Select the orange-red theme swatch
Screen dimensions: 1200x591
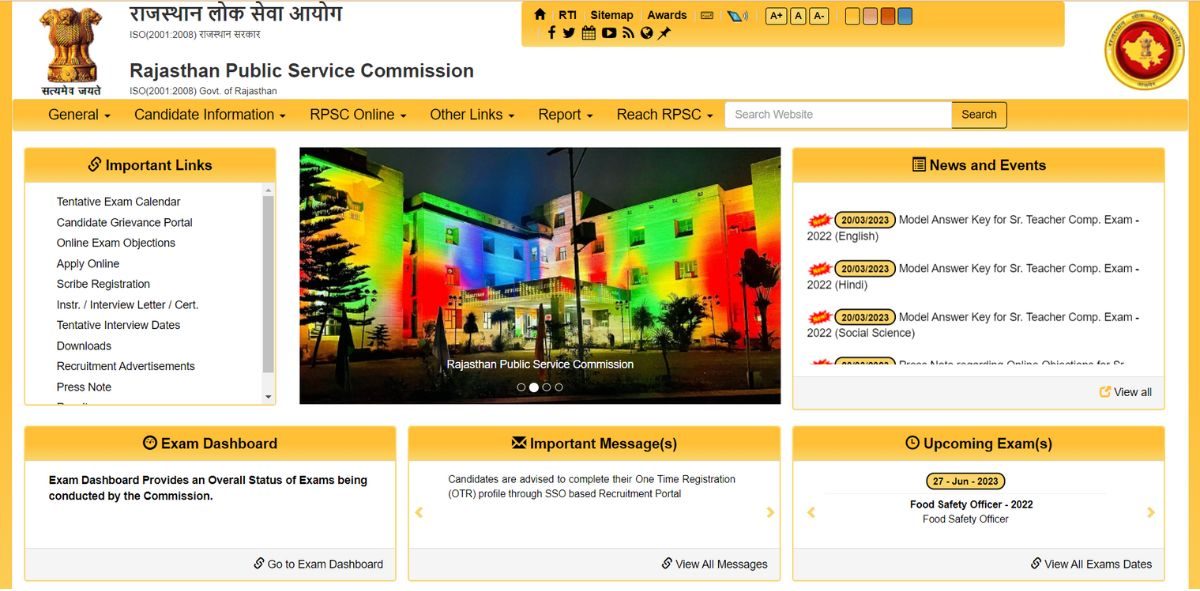[x=888, y=16]
